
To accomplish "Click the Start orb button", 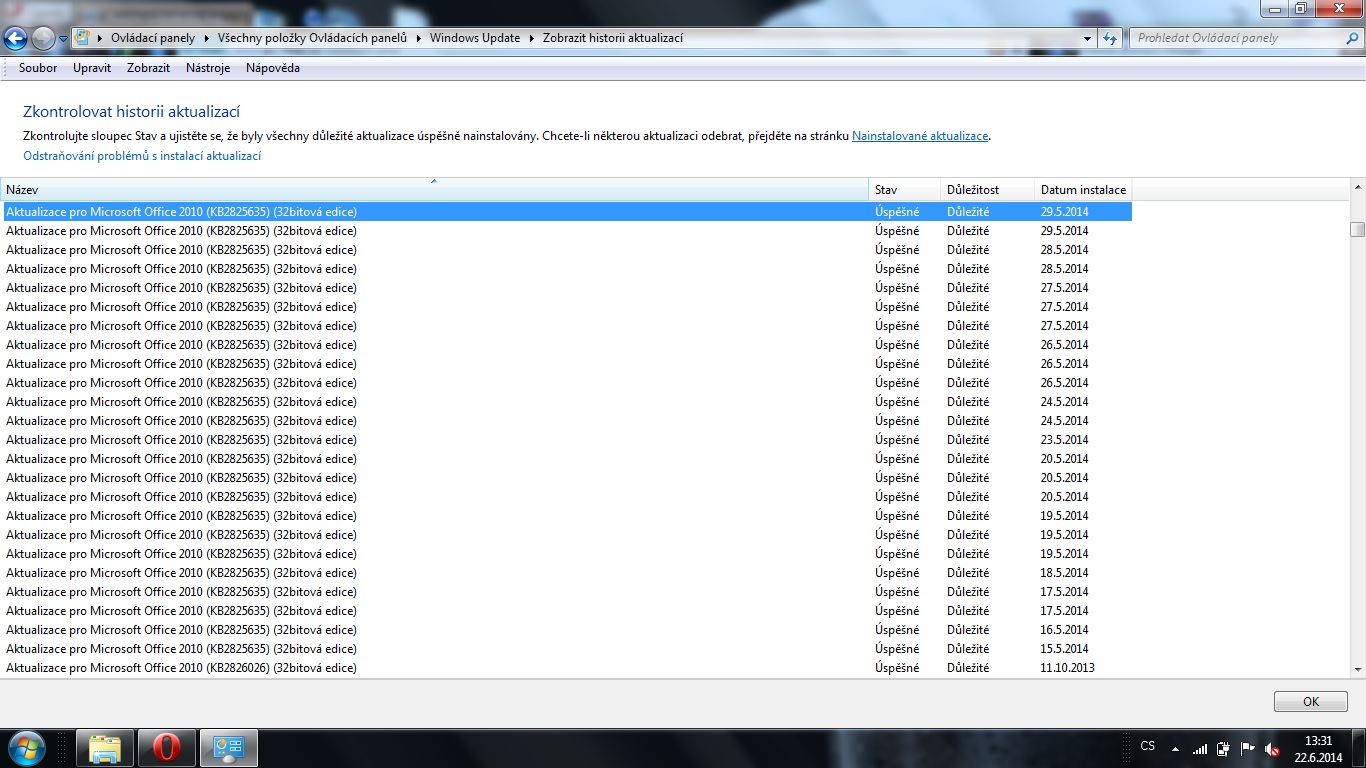I will tap(26, 747).
